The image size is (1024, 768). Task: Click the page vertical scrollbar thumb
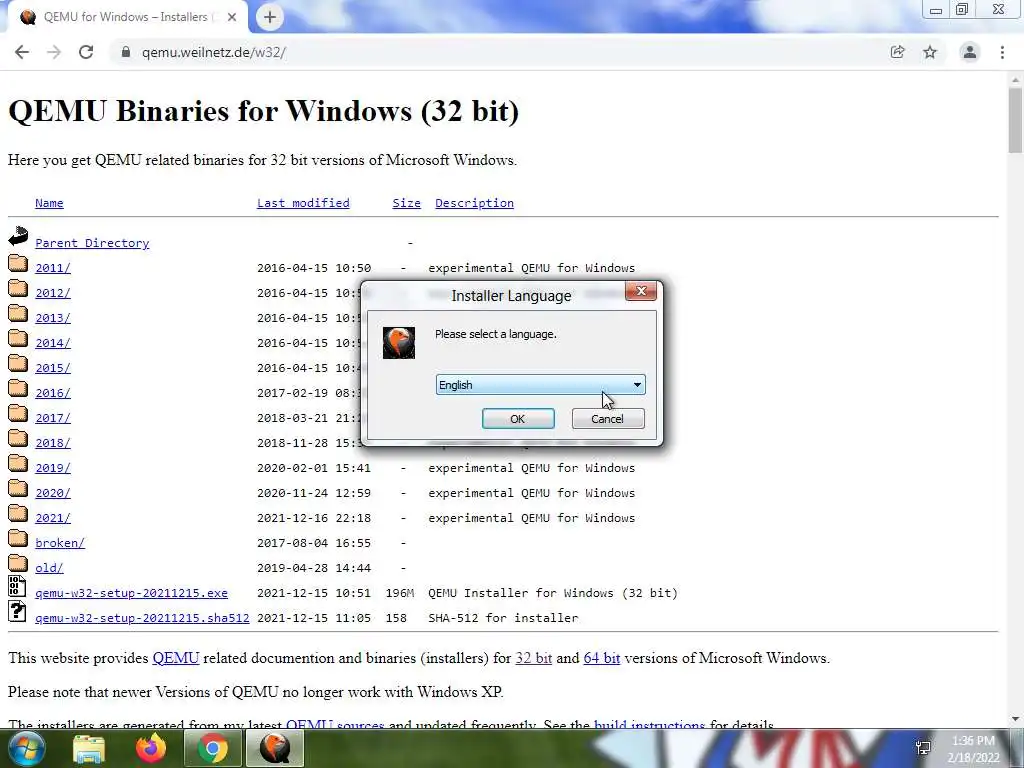tap(1015, 121)
